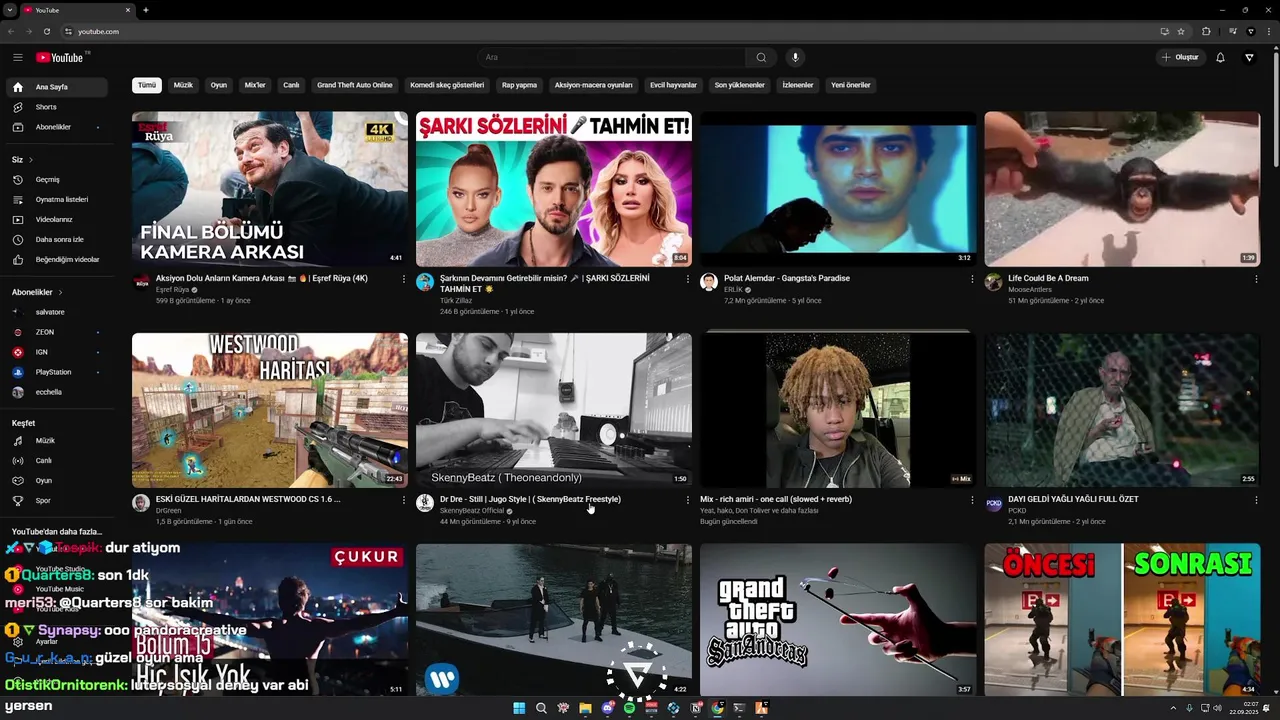
Task: Open options menu for Aksiyon Dolu Anların video
Action: (x=404, y=279)
